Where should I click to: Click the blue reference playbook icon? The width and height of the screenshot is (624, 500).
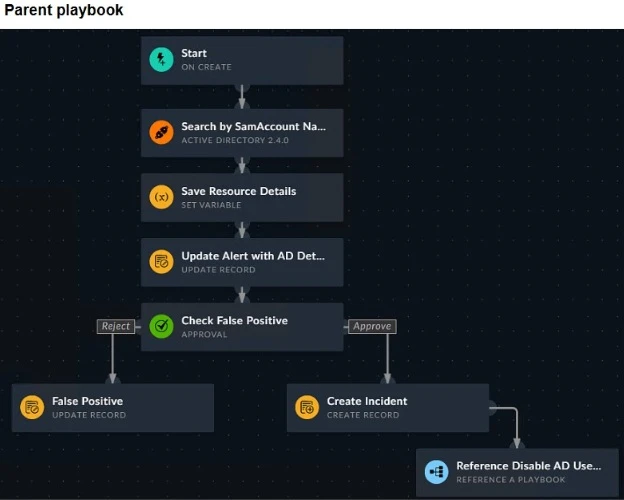click(436, 472)
